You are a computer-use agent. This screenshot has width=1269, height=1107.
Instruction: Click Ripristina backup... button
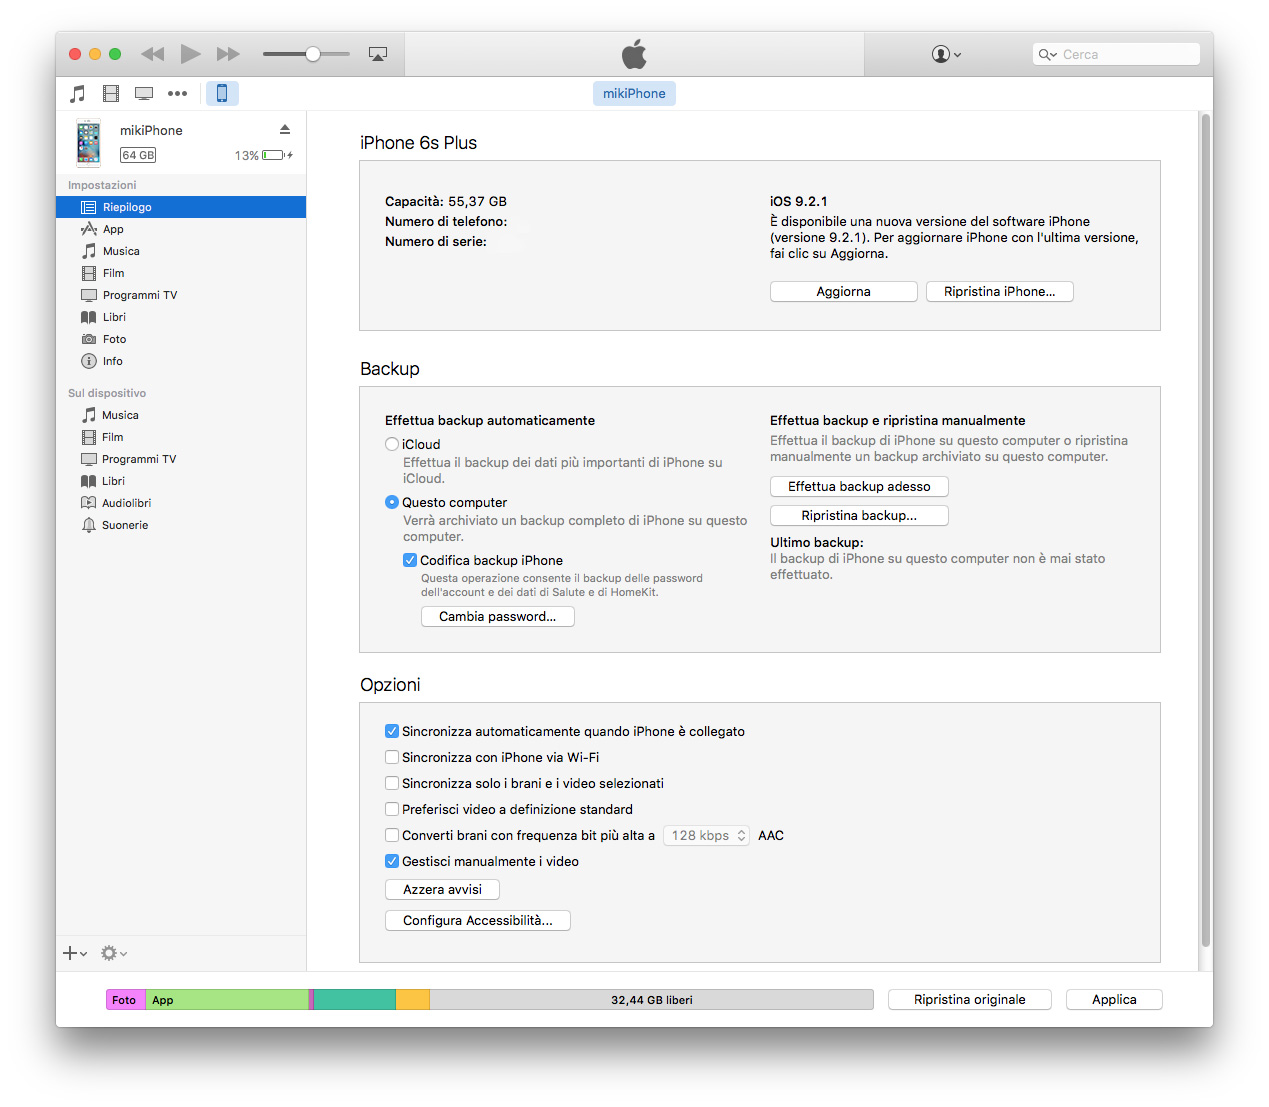[x=859, y=515]
